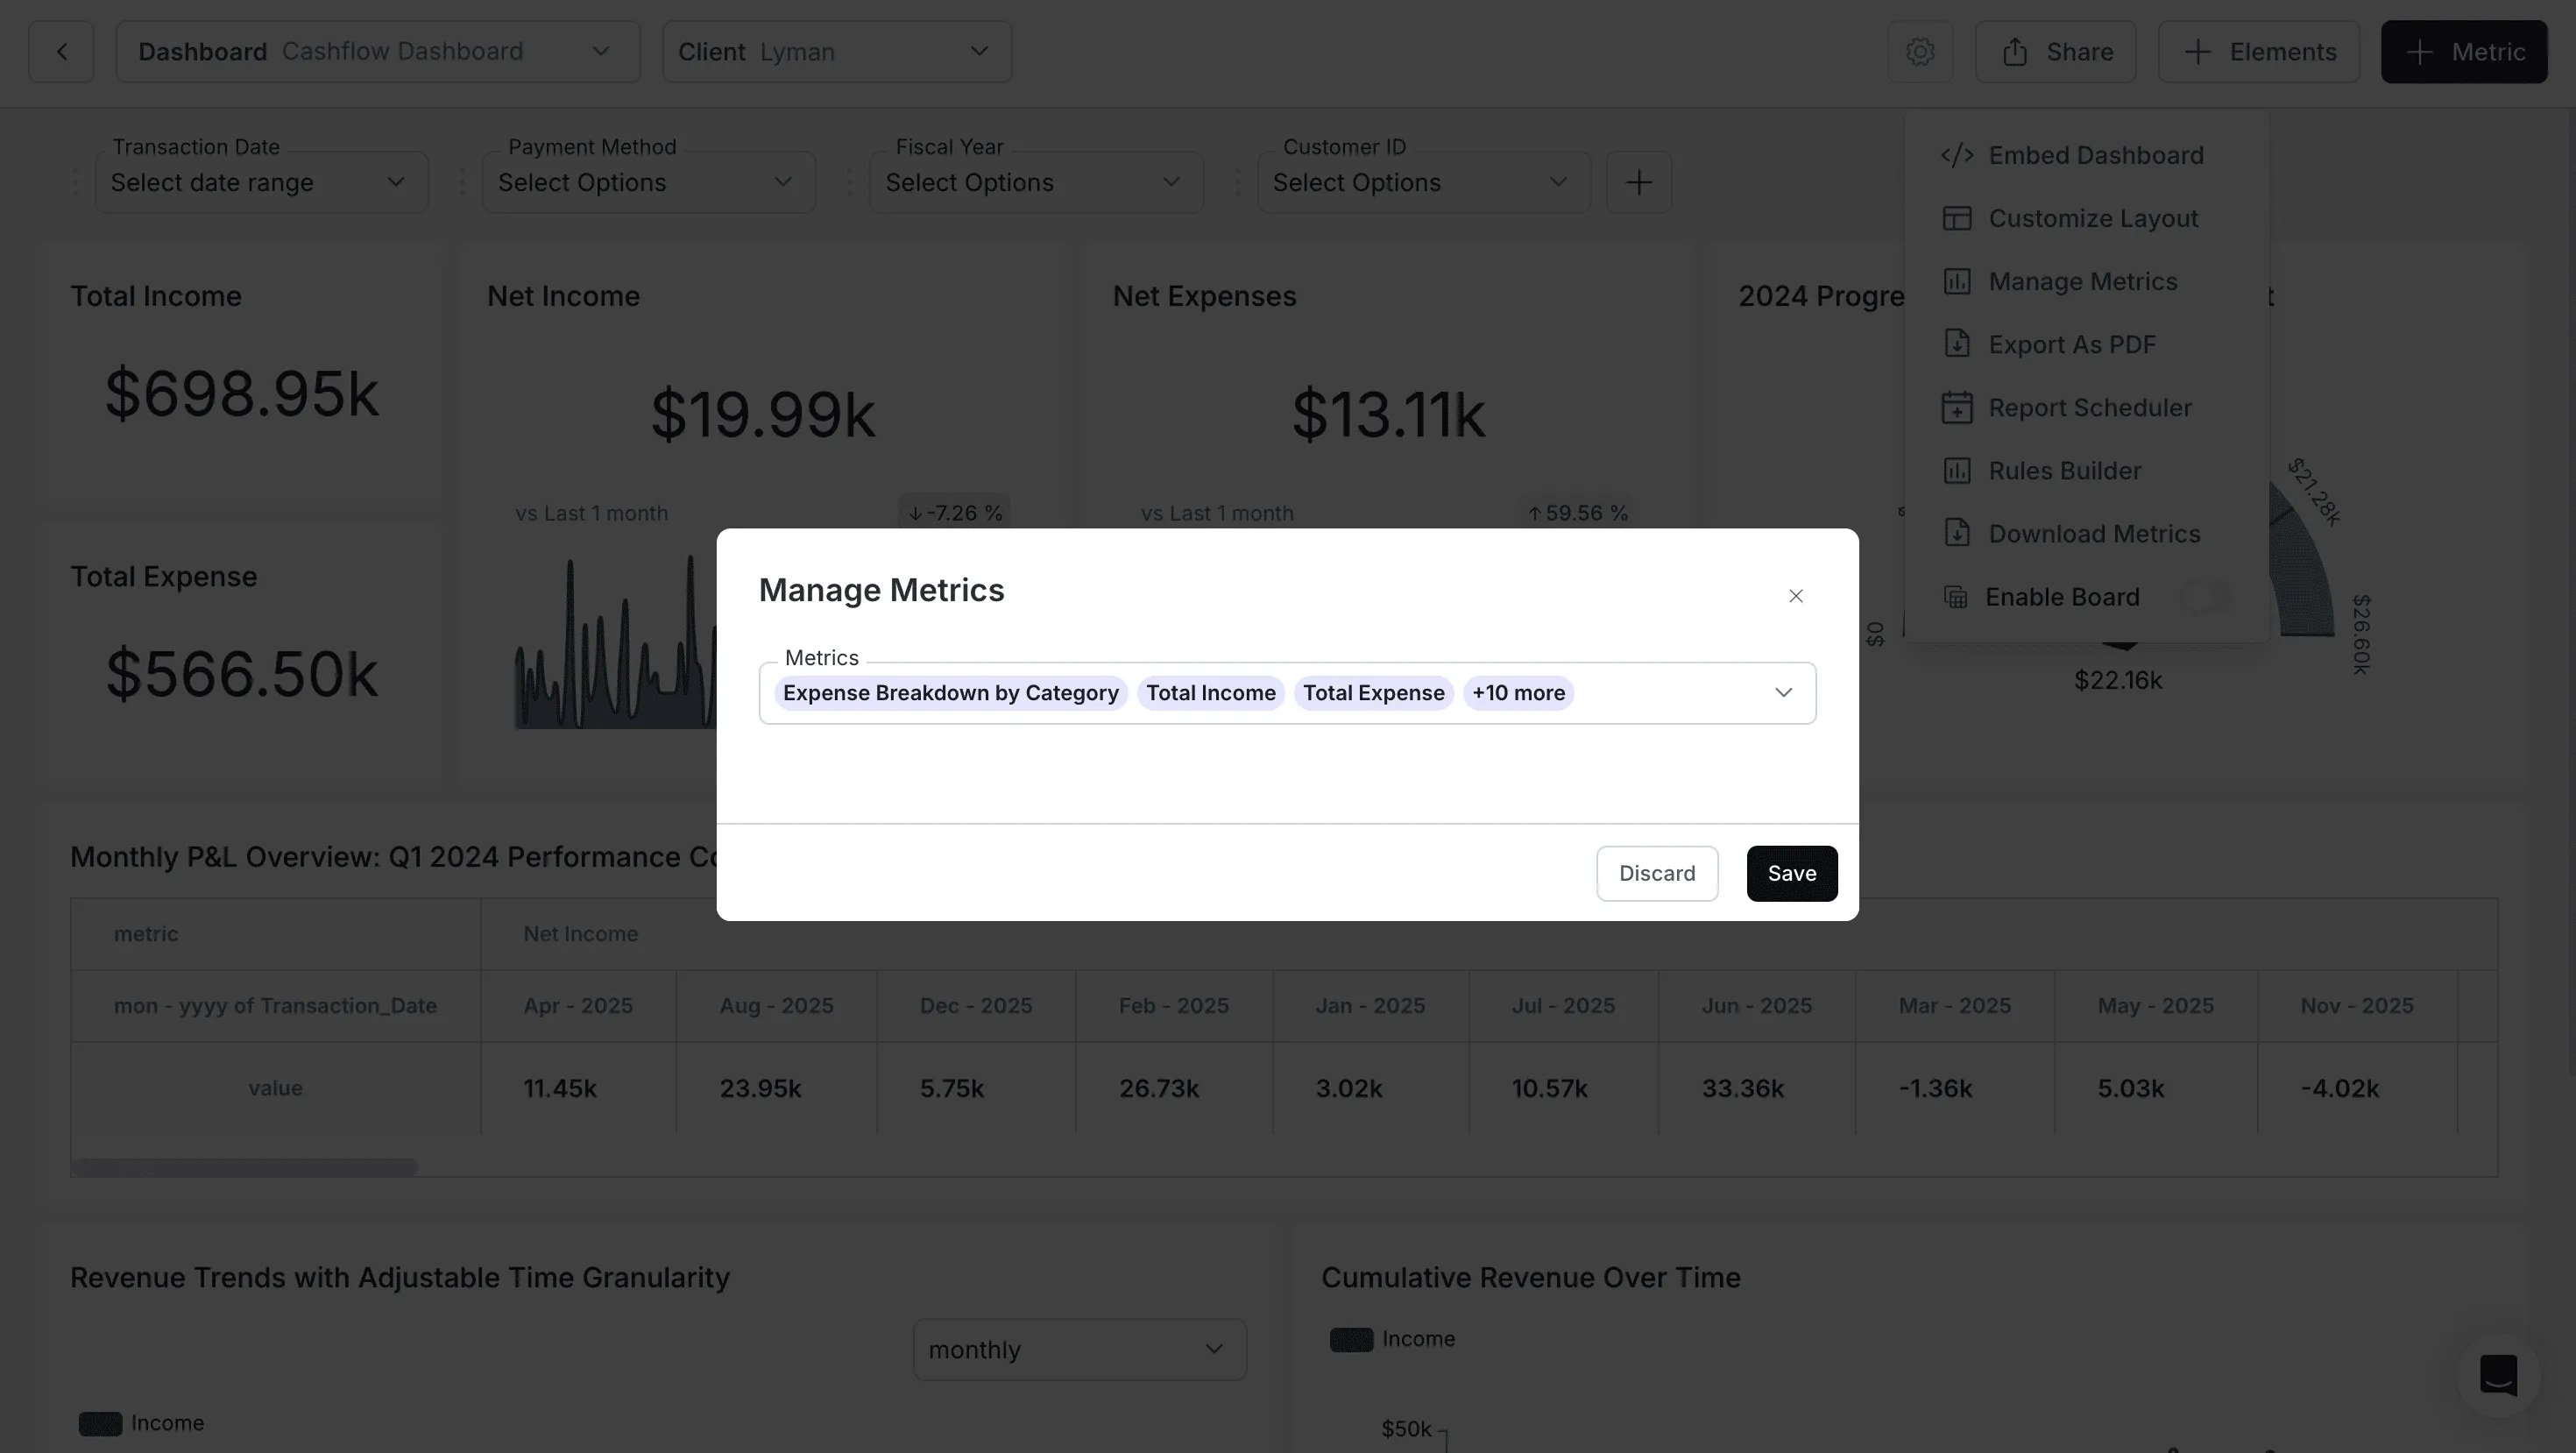
Task: Grab the Transaction Date filter drag handle
Action: click(75, 182)
